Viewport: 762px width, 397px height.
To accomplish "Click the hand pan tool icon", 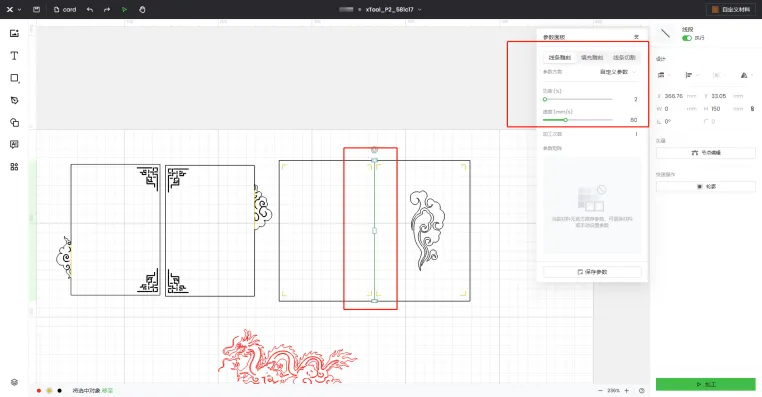I will point(142,9).
